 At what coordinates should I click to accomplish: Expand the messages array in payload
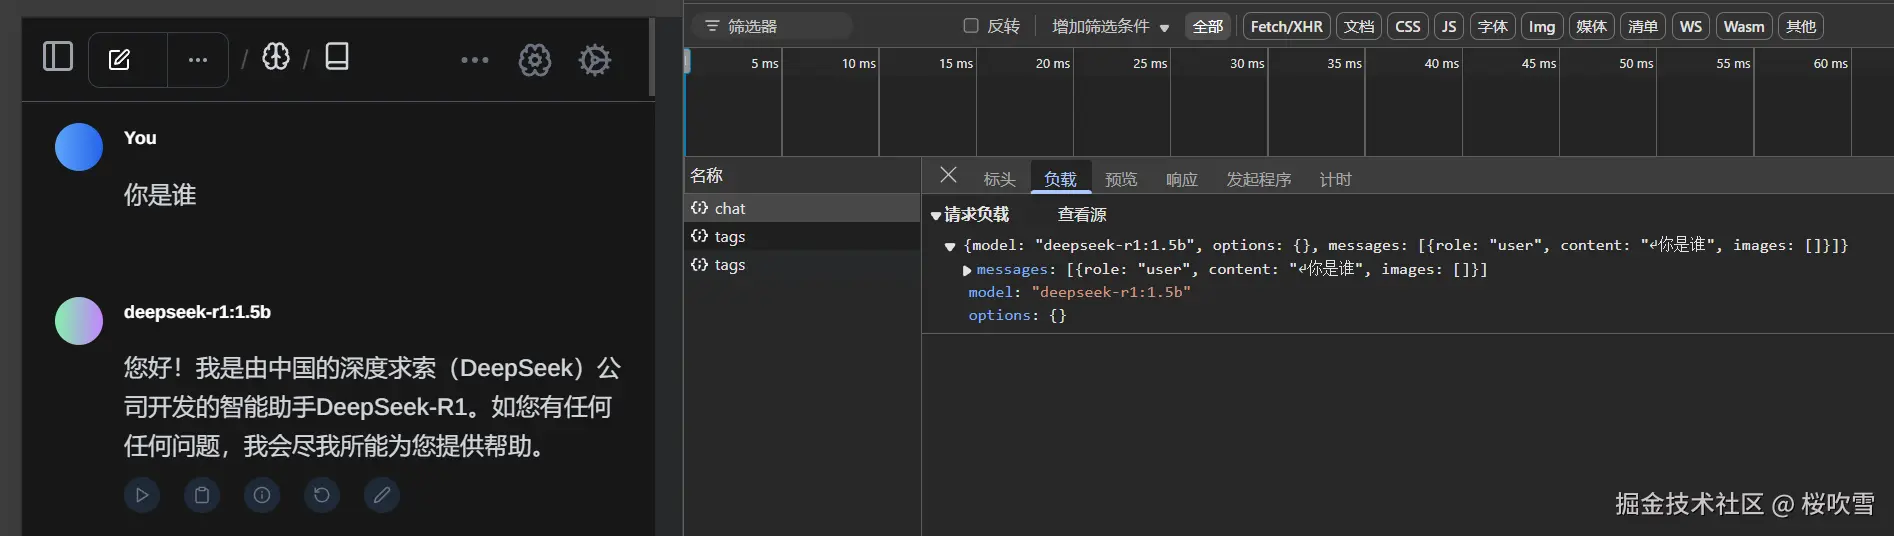[x=967, y=270]
